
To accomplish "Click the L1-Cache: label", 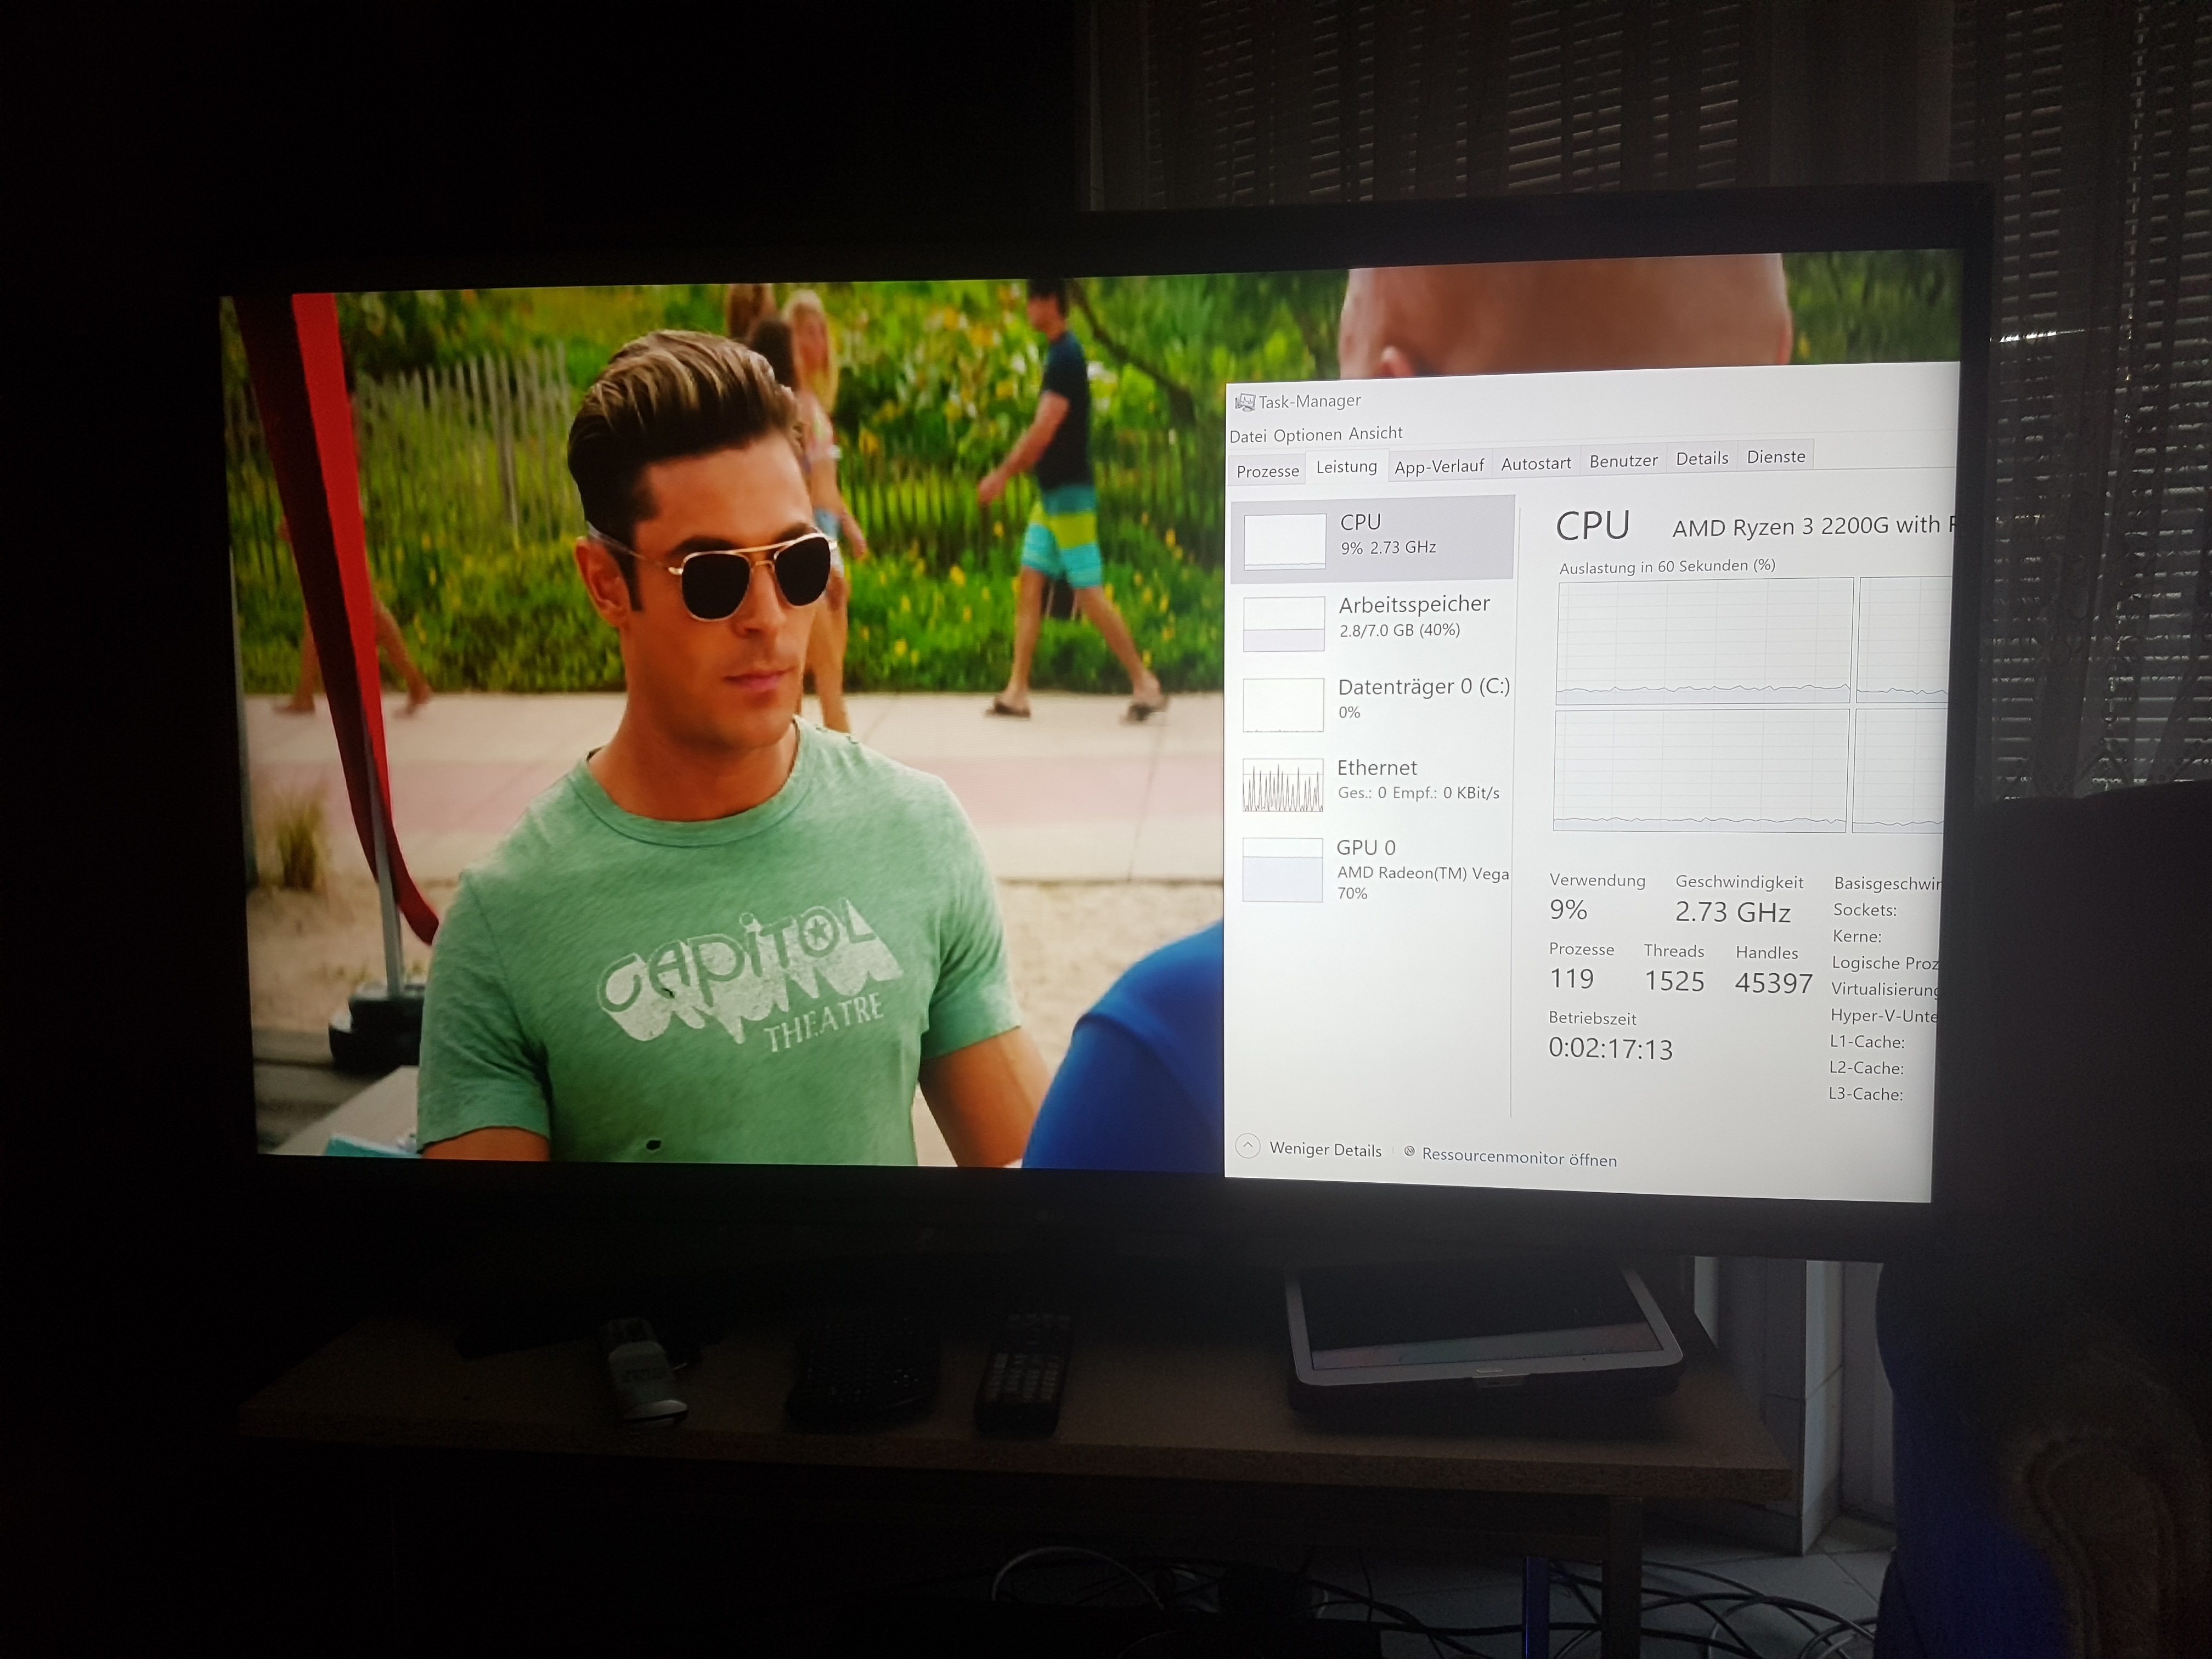I will tap(1867, 1042).
